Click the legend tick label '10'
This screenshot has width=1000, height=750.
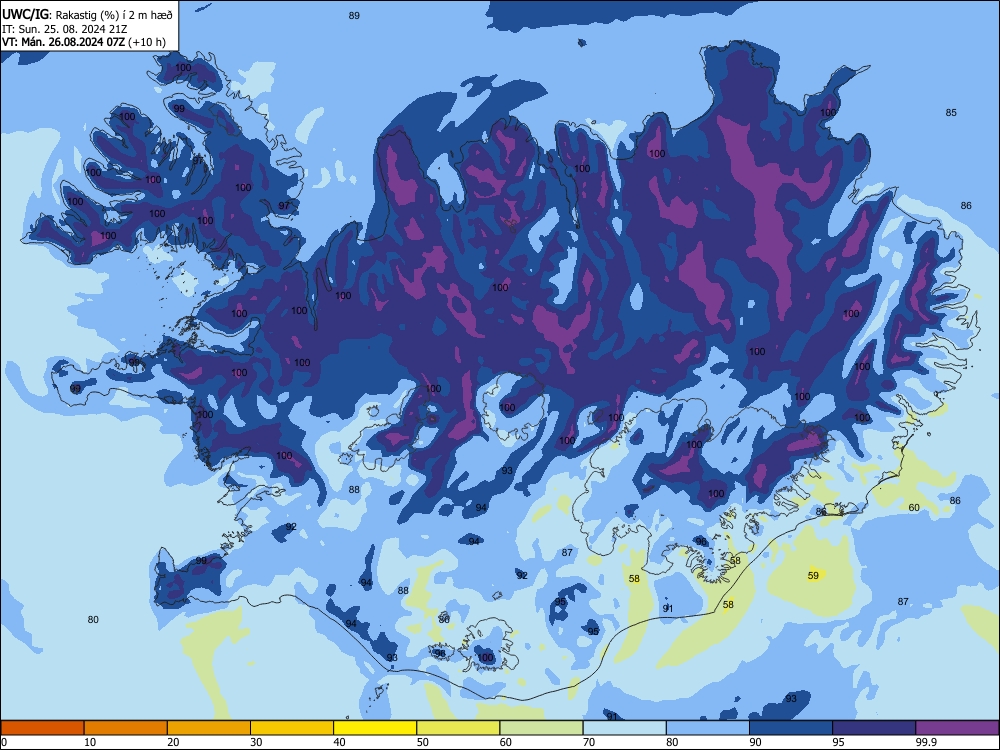point(90,742)
